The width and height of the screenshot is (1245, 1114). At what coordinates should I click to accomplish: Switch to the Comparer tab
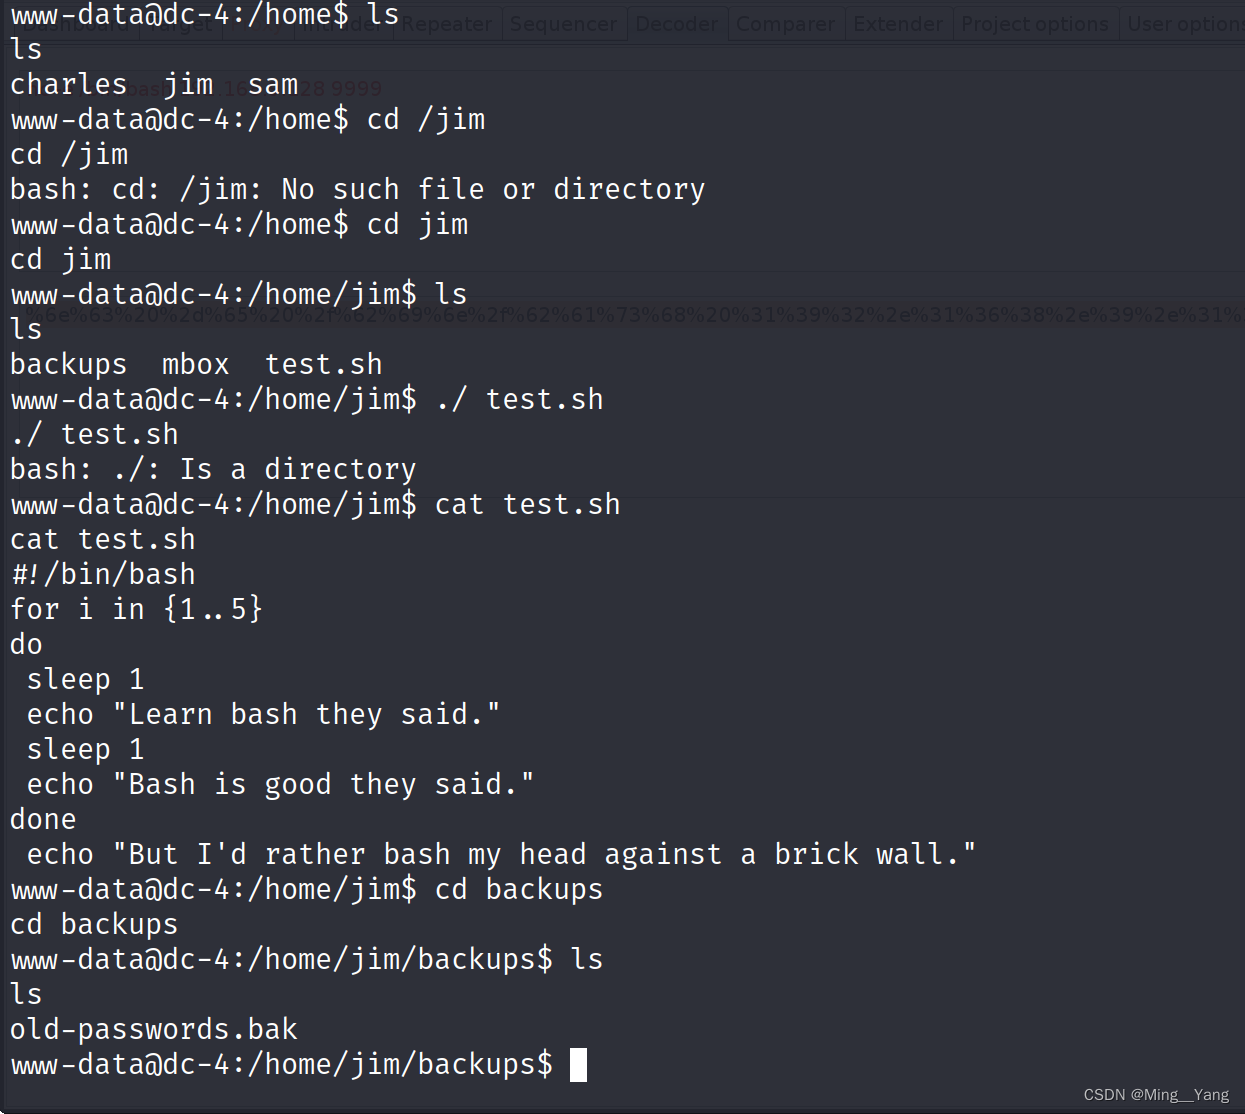786,23
